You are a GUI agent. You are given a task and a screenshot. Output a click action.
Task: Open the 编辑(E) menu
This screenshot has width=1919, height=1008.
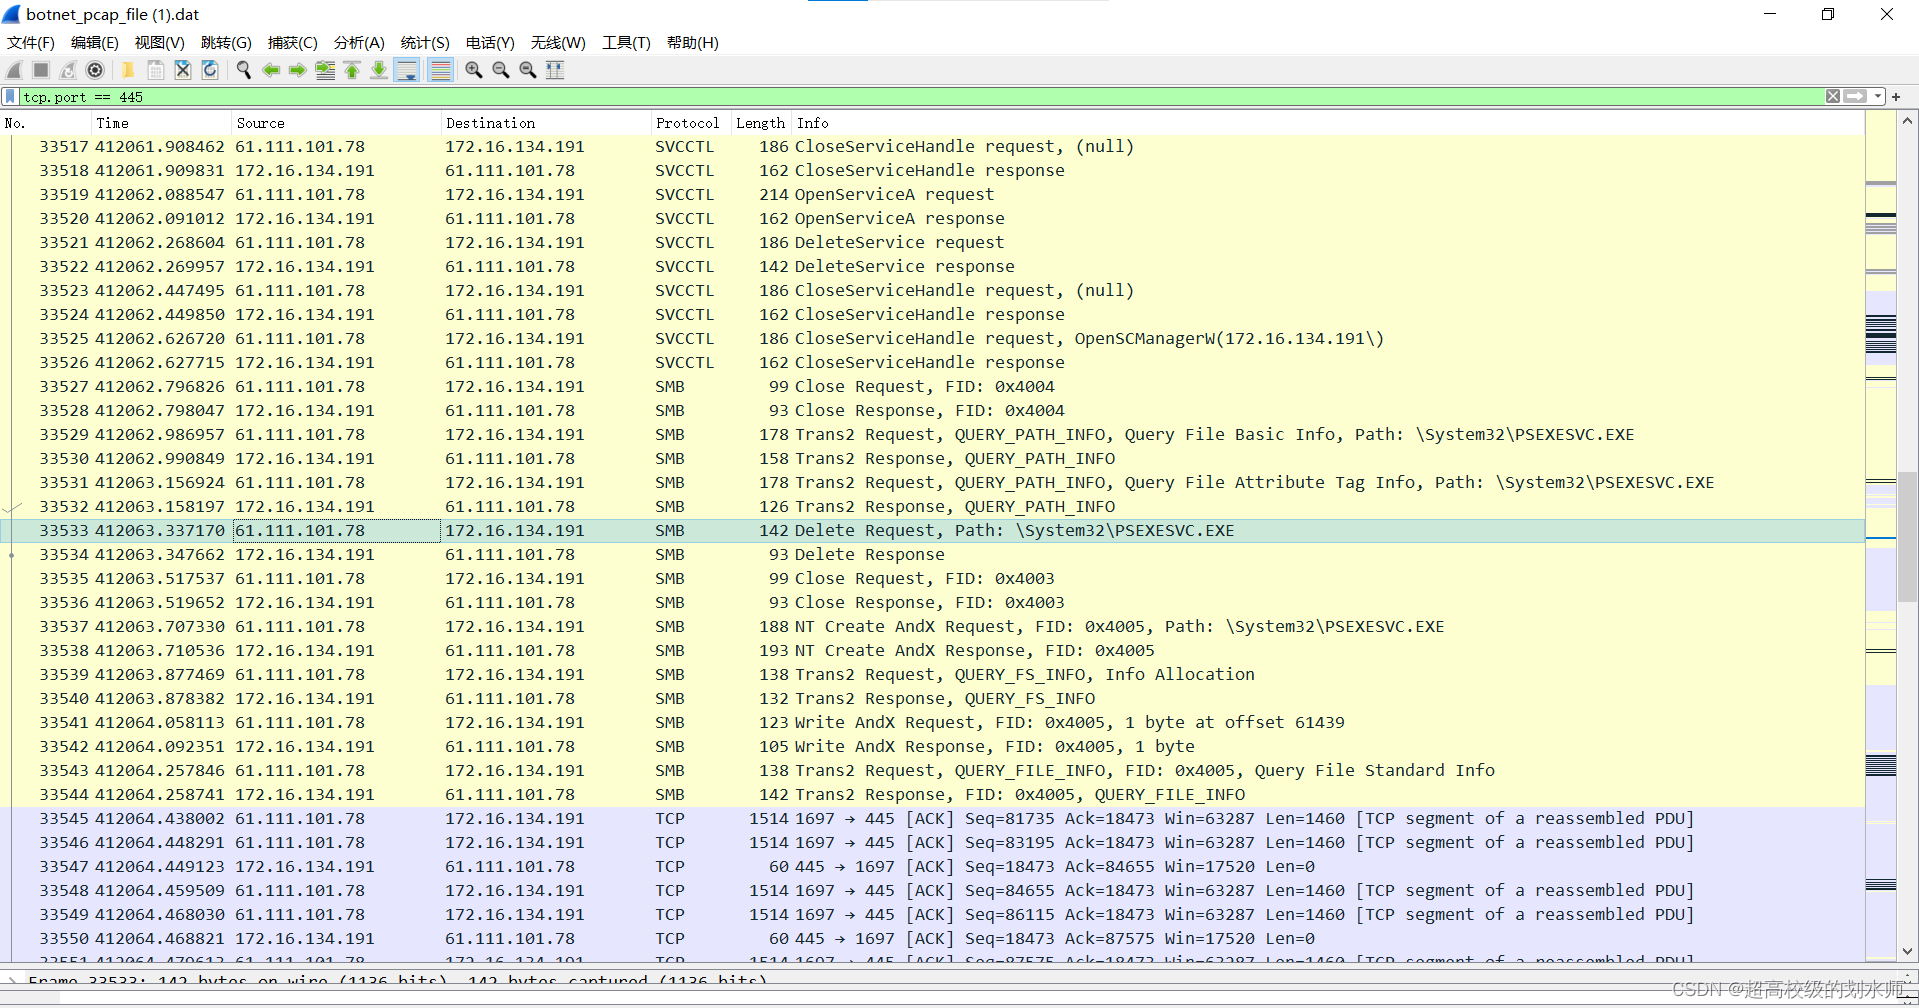[95, 43]
